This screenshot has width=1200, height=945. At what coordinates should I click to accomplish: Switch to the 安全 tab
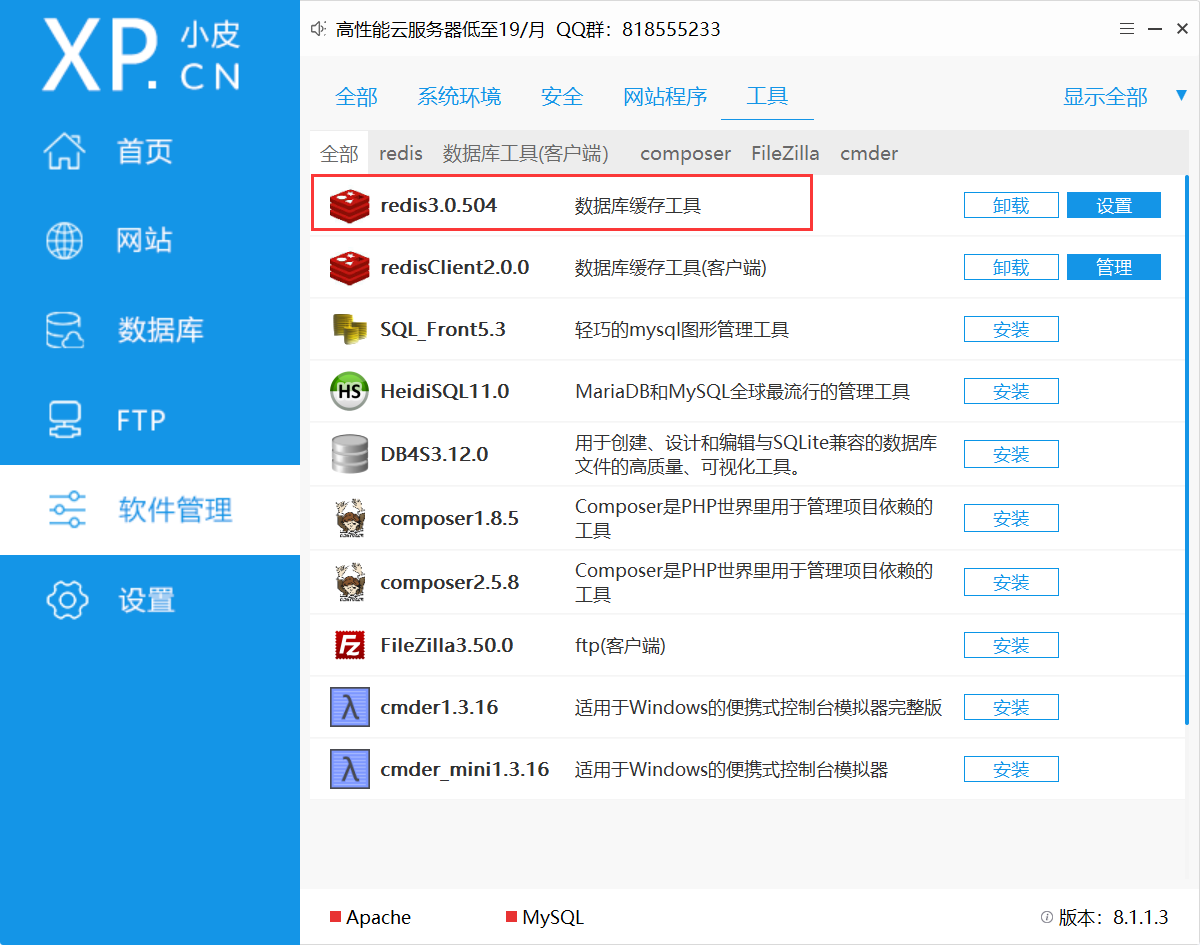562,96
